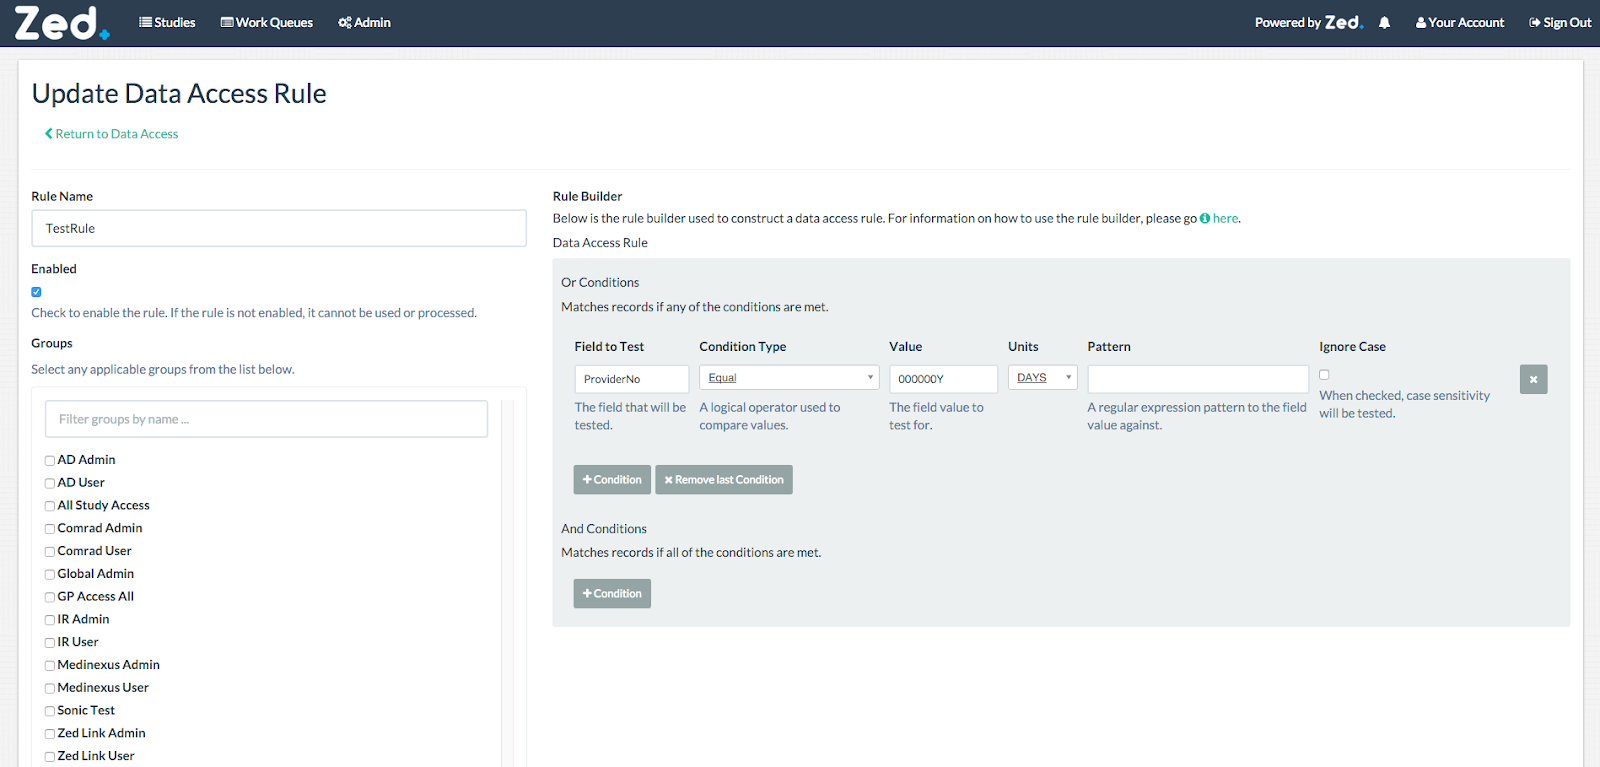
Task: Check the Medinexus Admin group
Action: pyautogui.click(x=49, y=666)
